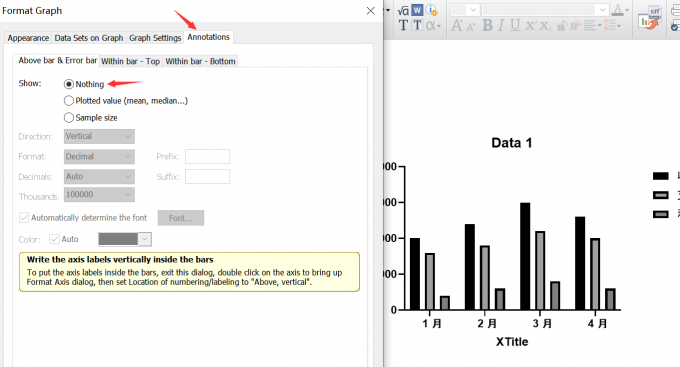Open the Decimals dropdown set to Auto
The height and width of the screenshot is (367, 680).
click(99, 177)
